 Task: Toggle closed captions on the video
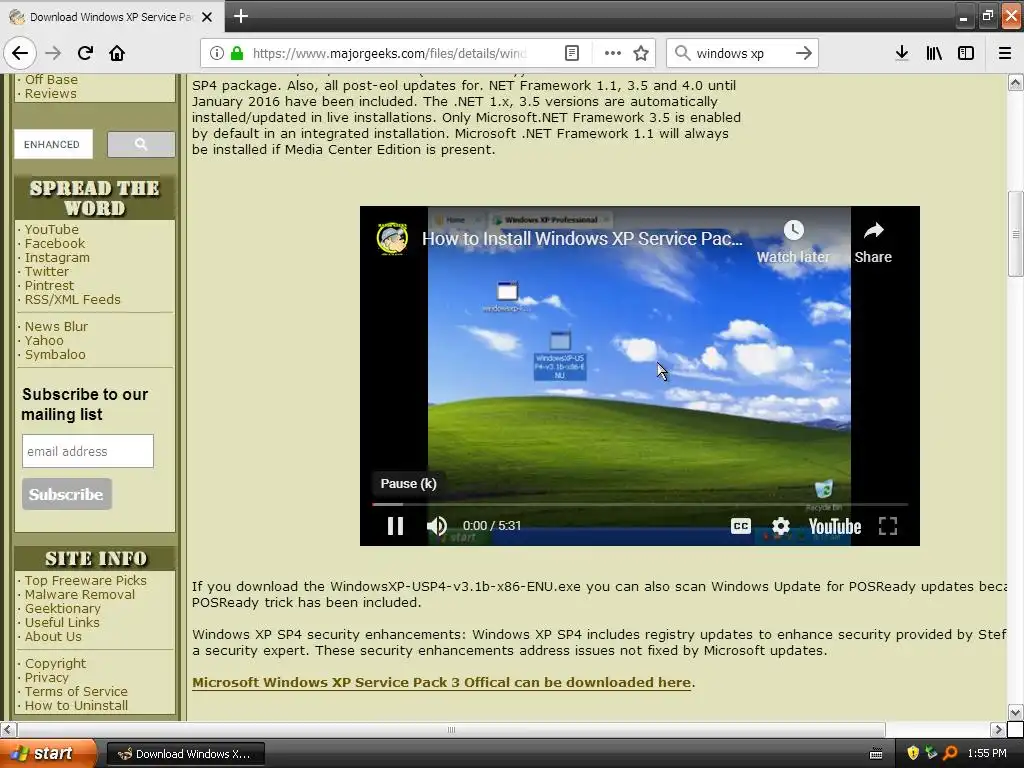741,526
